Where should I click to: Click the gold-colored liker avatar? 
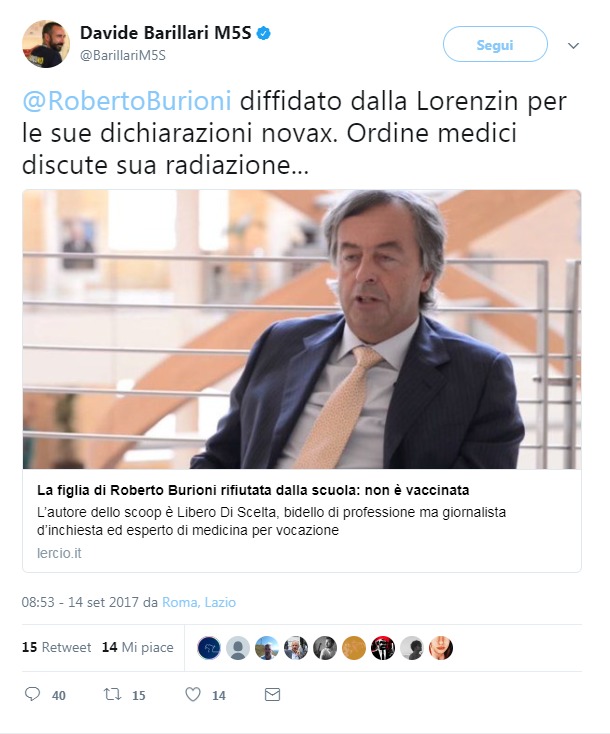coord(354,648)
